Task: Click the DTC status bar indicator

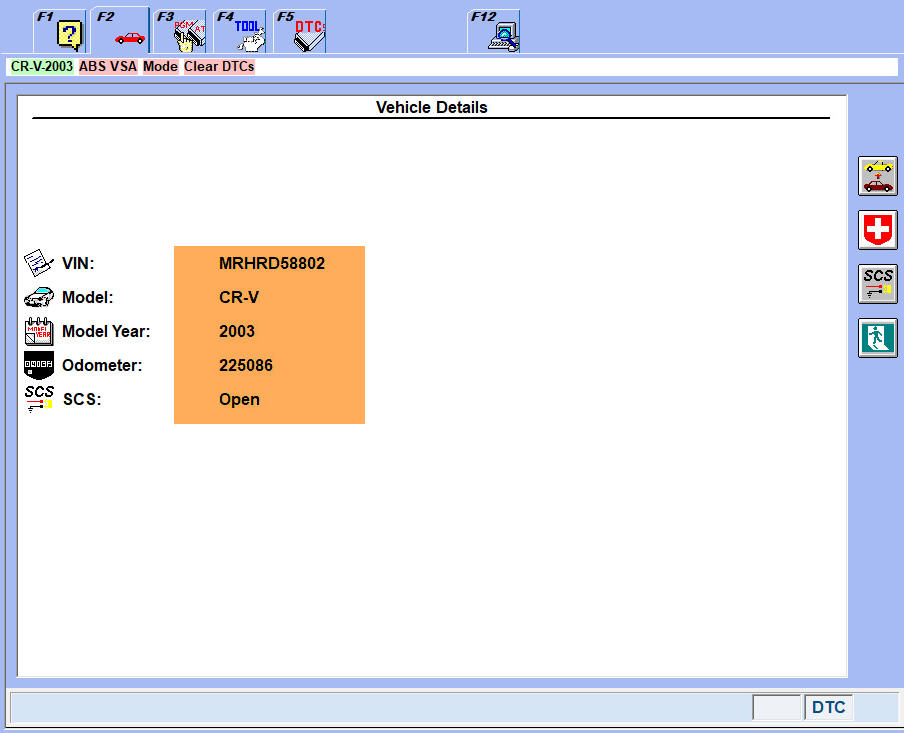Action: (x=828, y=707)
